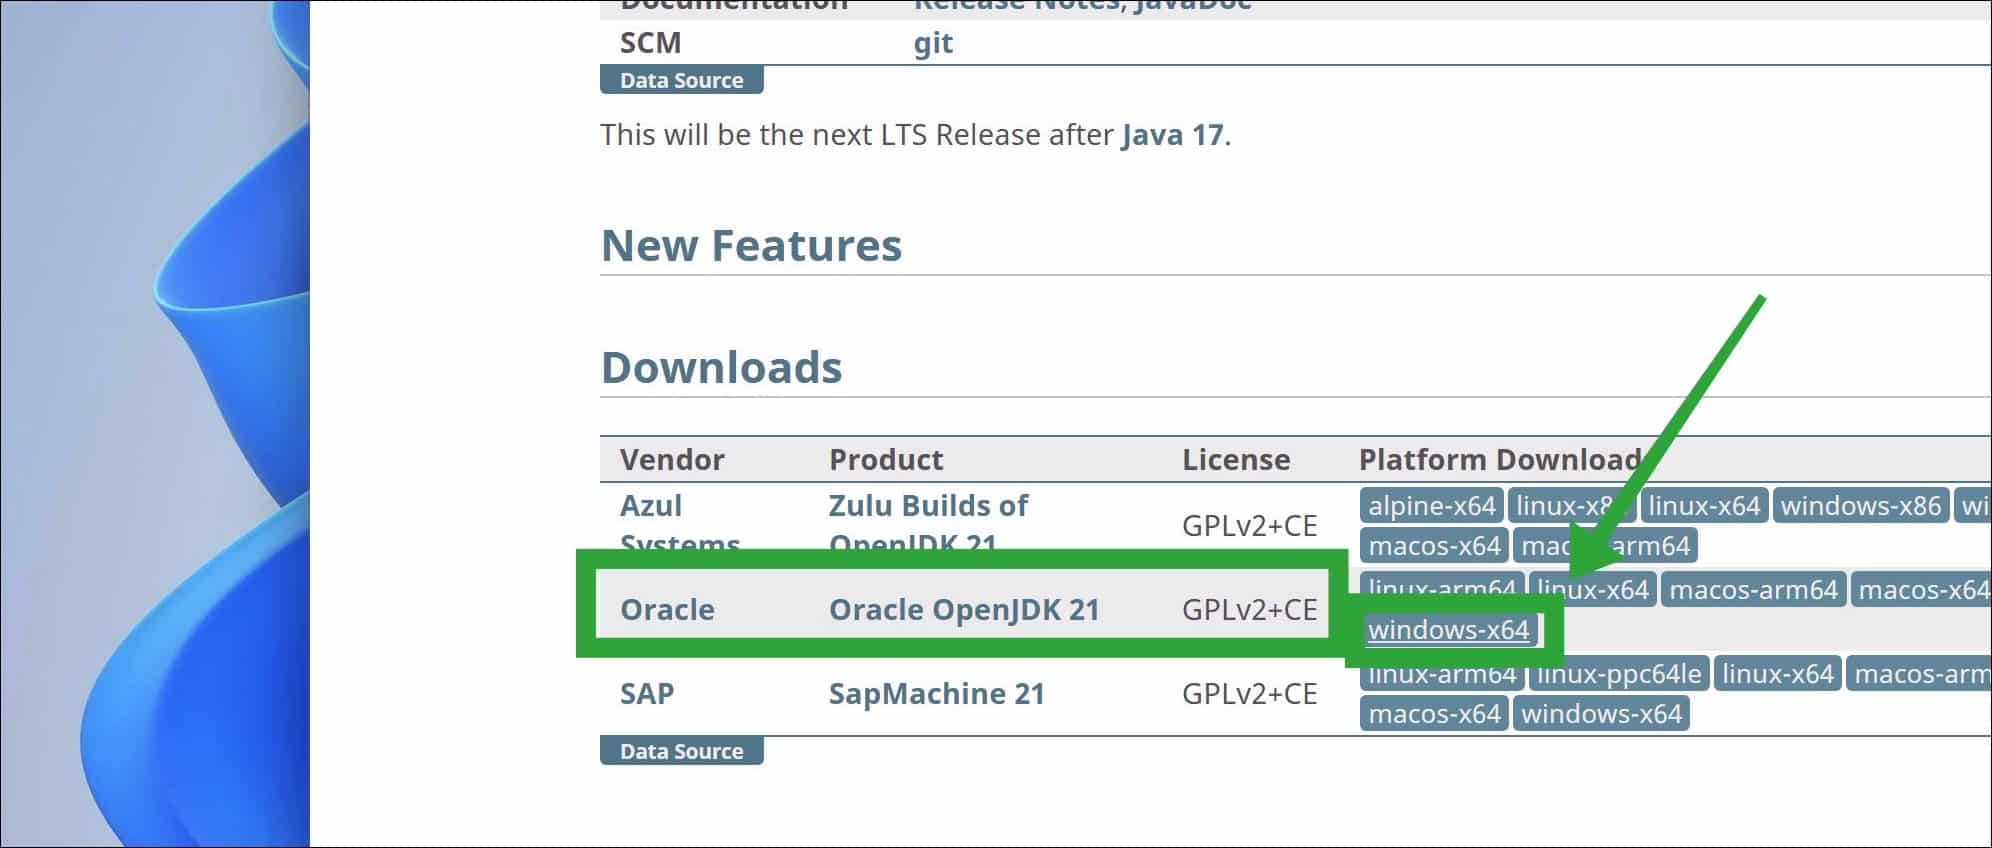Click the Azul Systems vendor link
The height and width of the screenshot is (848, 1992).
tap(651, 506)
